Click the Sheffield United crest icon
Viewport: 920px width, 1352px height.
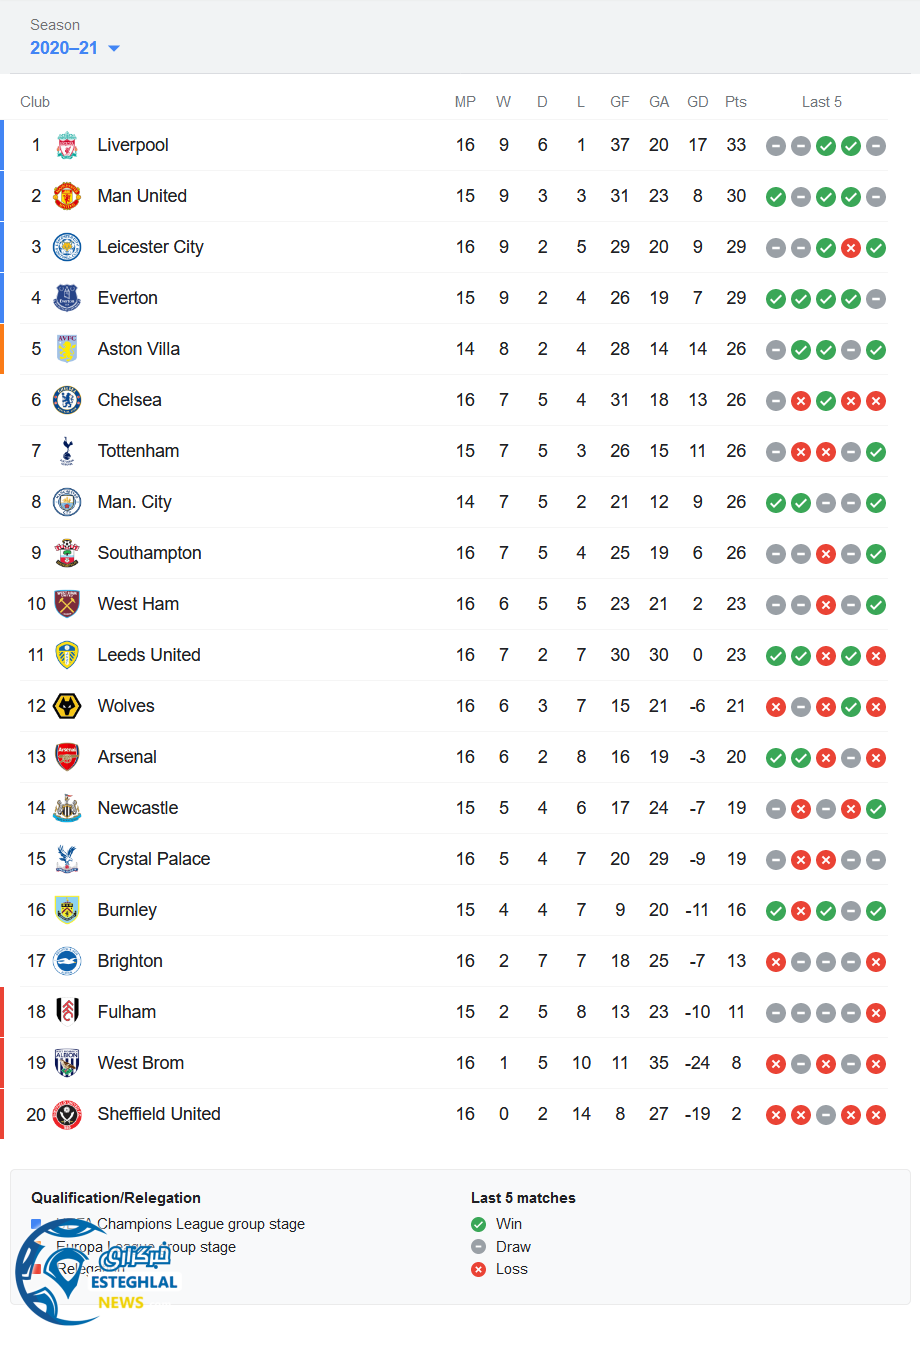coord(67,1115)
